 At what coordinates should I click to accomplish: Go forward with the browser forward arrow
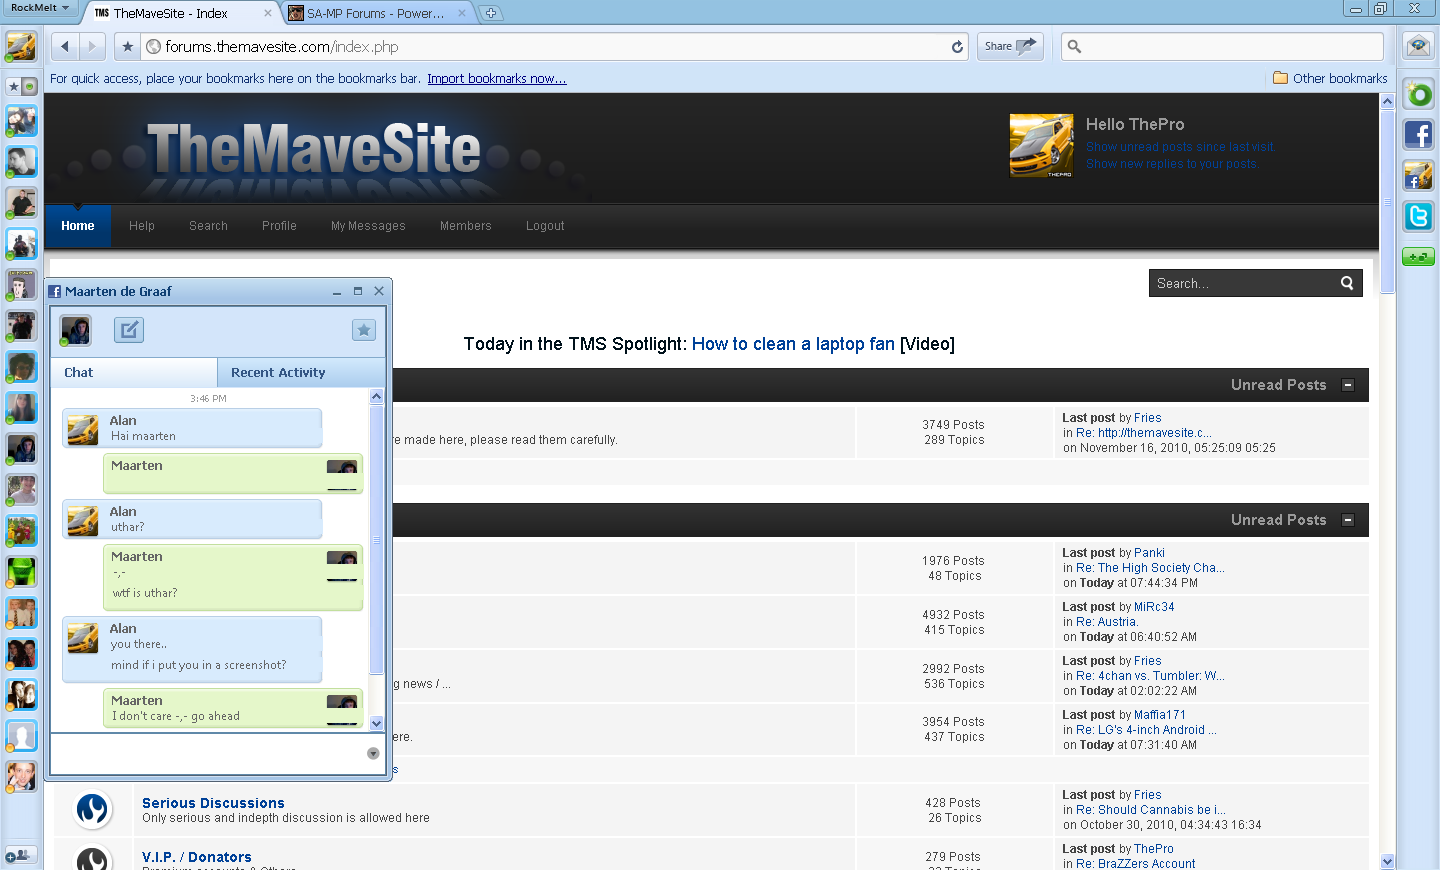[92, 46]
